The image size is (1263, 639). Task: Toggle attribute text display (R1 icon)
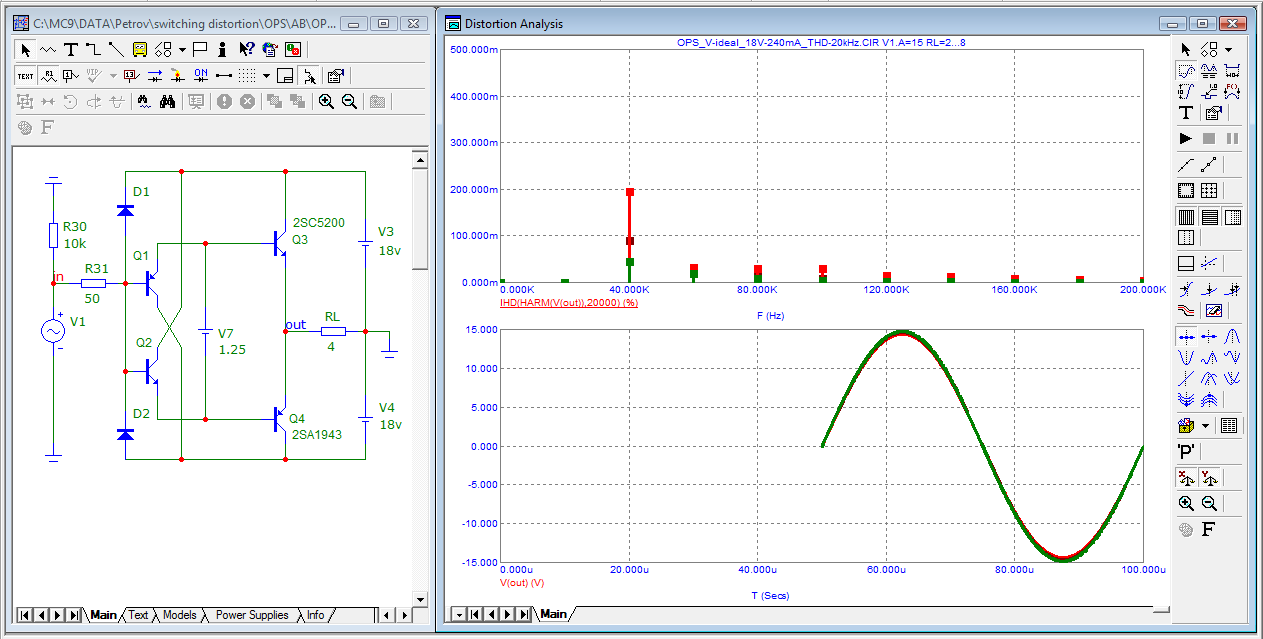(48, 75)
